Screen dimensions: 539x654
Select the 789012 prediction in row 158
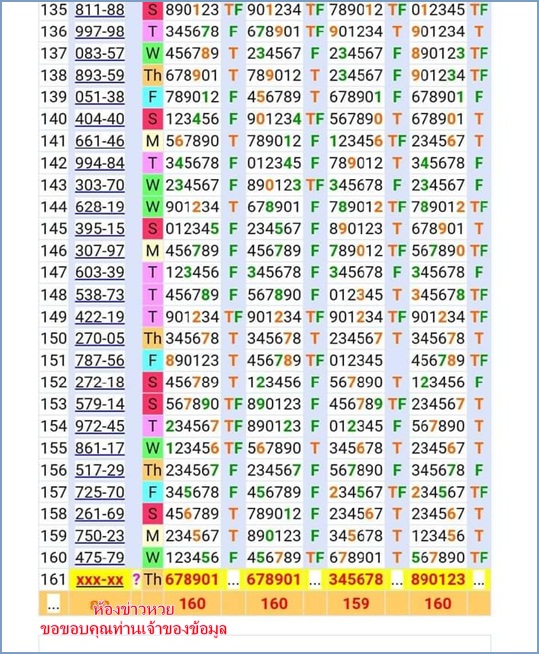274,514
